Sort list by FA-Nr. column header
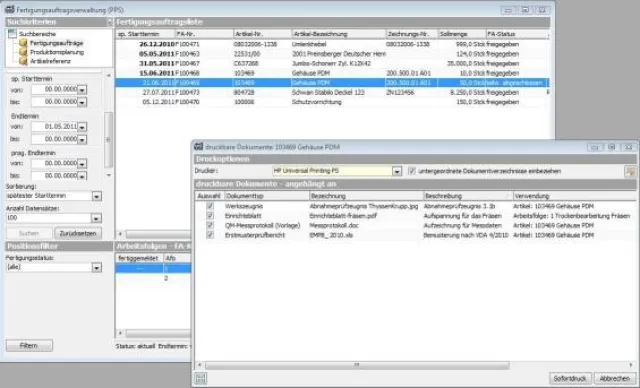 204,34
